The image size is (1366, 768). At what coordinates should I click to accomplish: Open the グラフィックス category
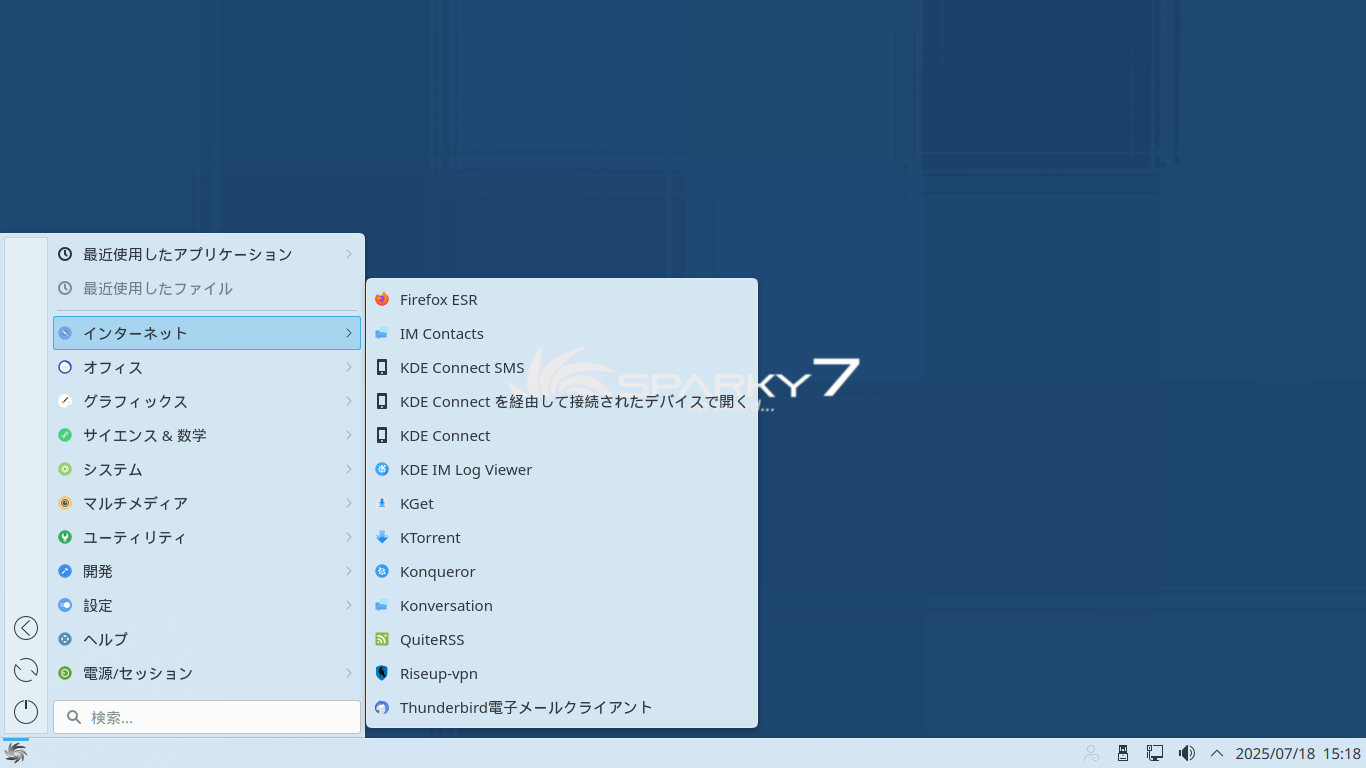point(207,402)
